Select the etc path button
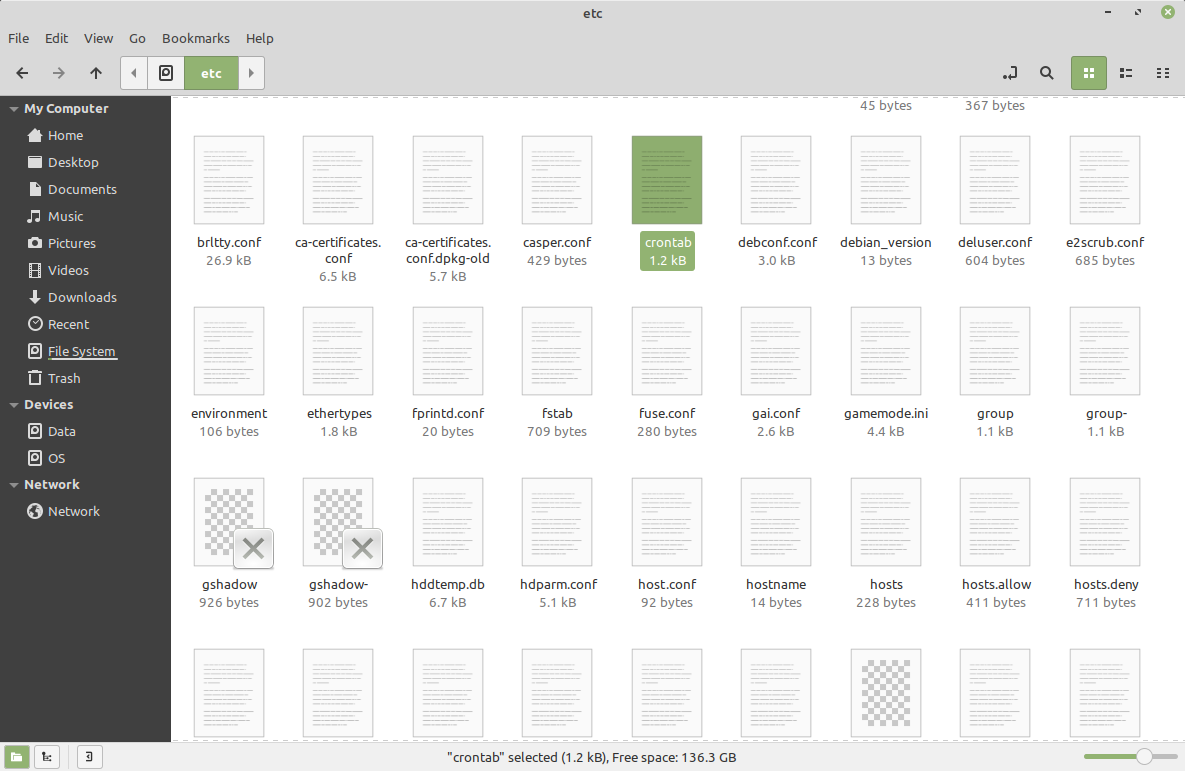This screenshot has width=1185, height=771. point(212,73)
